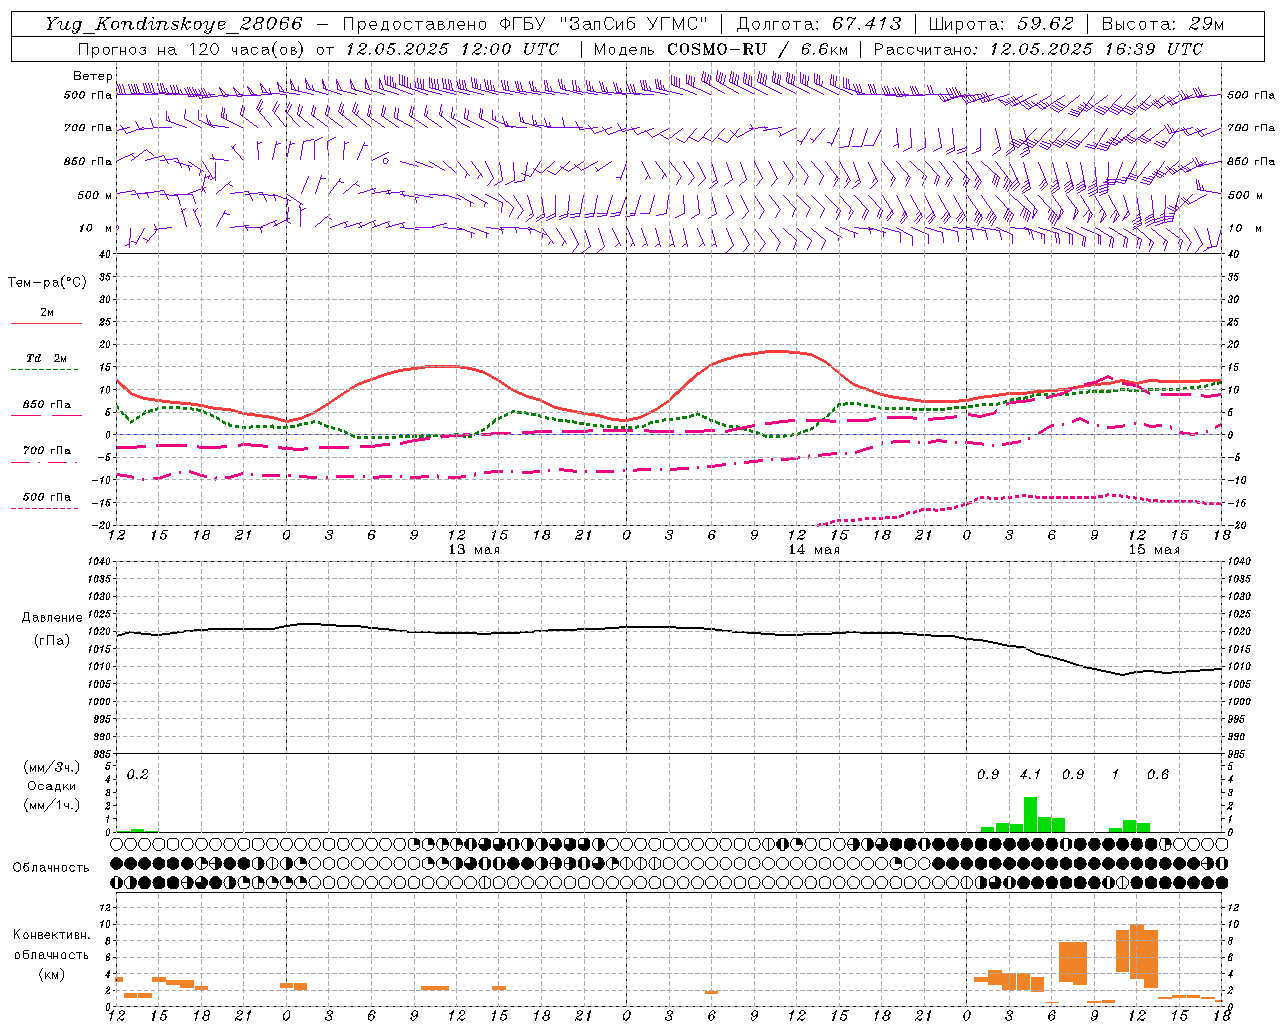1280x1024 pixels.
Task: Click the (км) convective cloud unit label
Action: tap(51, 974)
